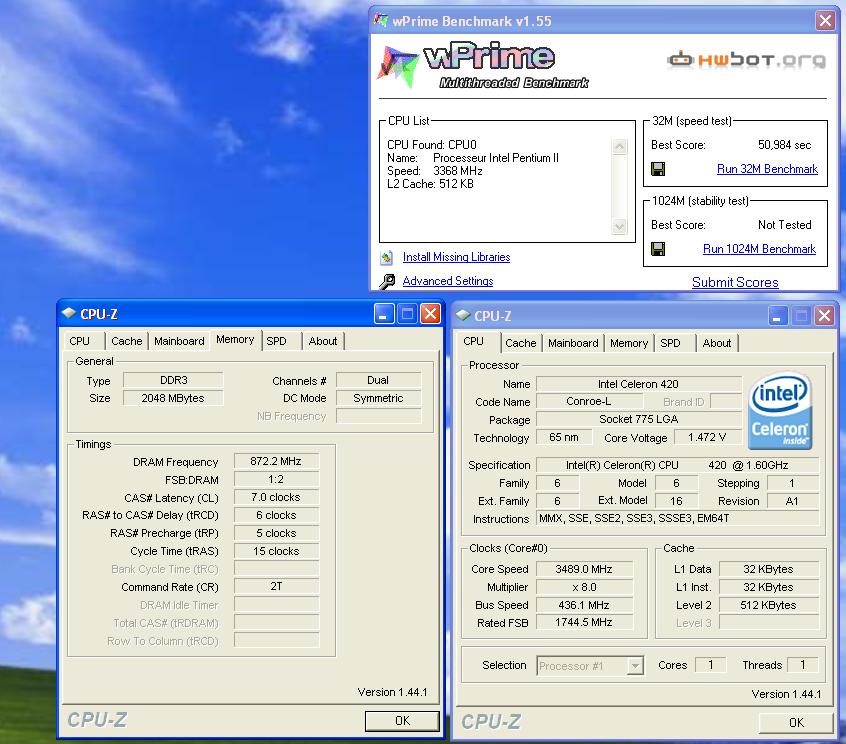The height and width of the screenshot is (744, 846).
Task: Click the 1024M benchmark save floppy icon
Action: 658,249
